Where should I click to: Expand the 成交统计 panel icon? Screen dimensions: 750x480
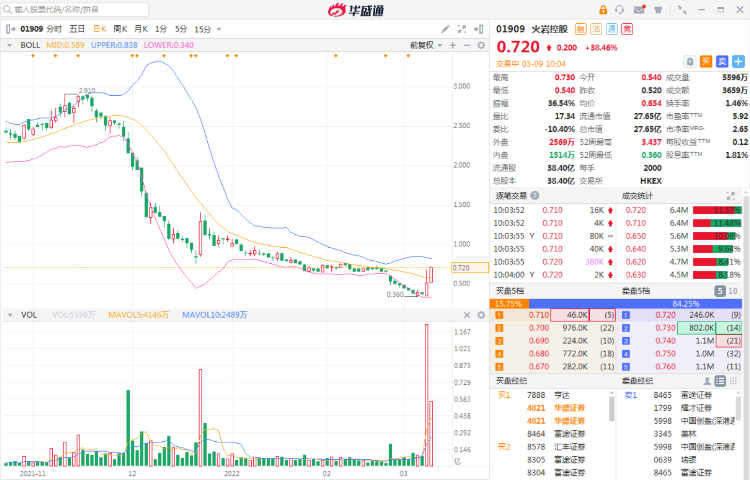(x=730, y=196)
